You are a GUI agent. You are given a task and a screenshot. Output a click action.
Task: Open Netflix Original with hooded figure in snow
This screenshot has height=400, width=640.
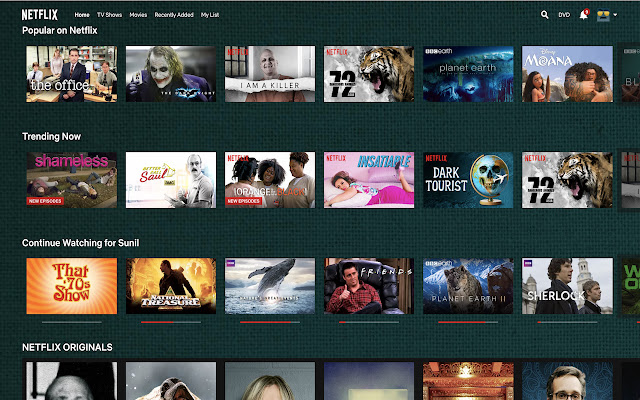171,381
